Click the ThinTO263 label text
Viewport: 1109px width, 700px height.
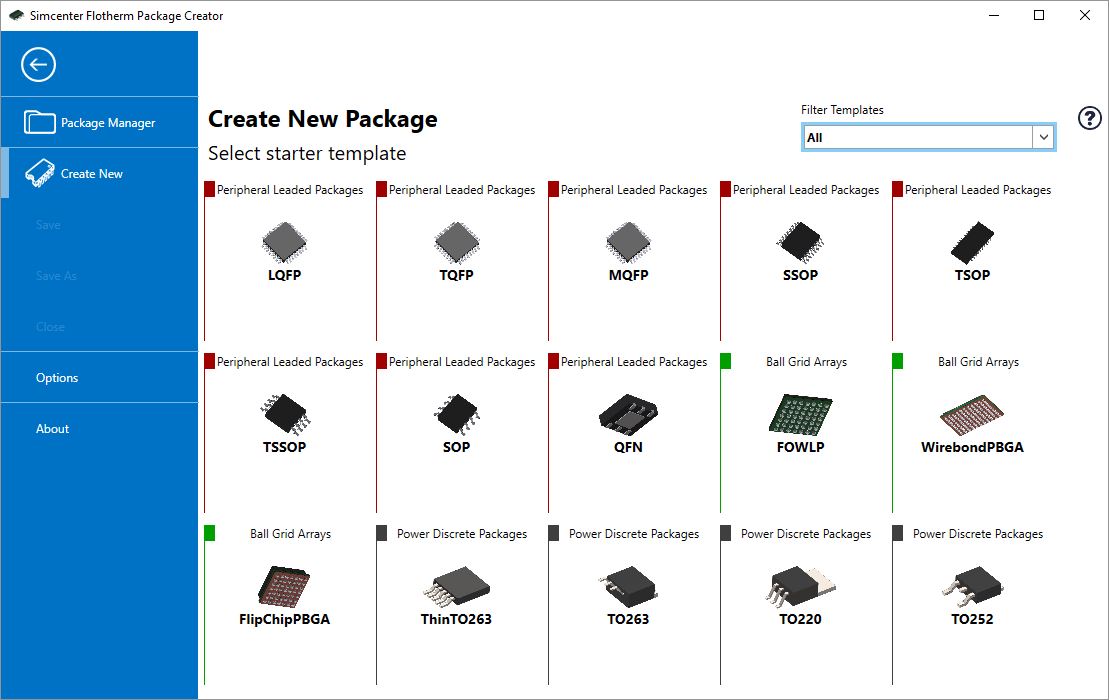coord(456,619)
